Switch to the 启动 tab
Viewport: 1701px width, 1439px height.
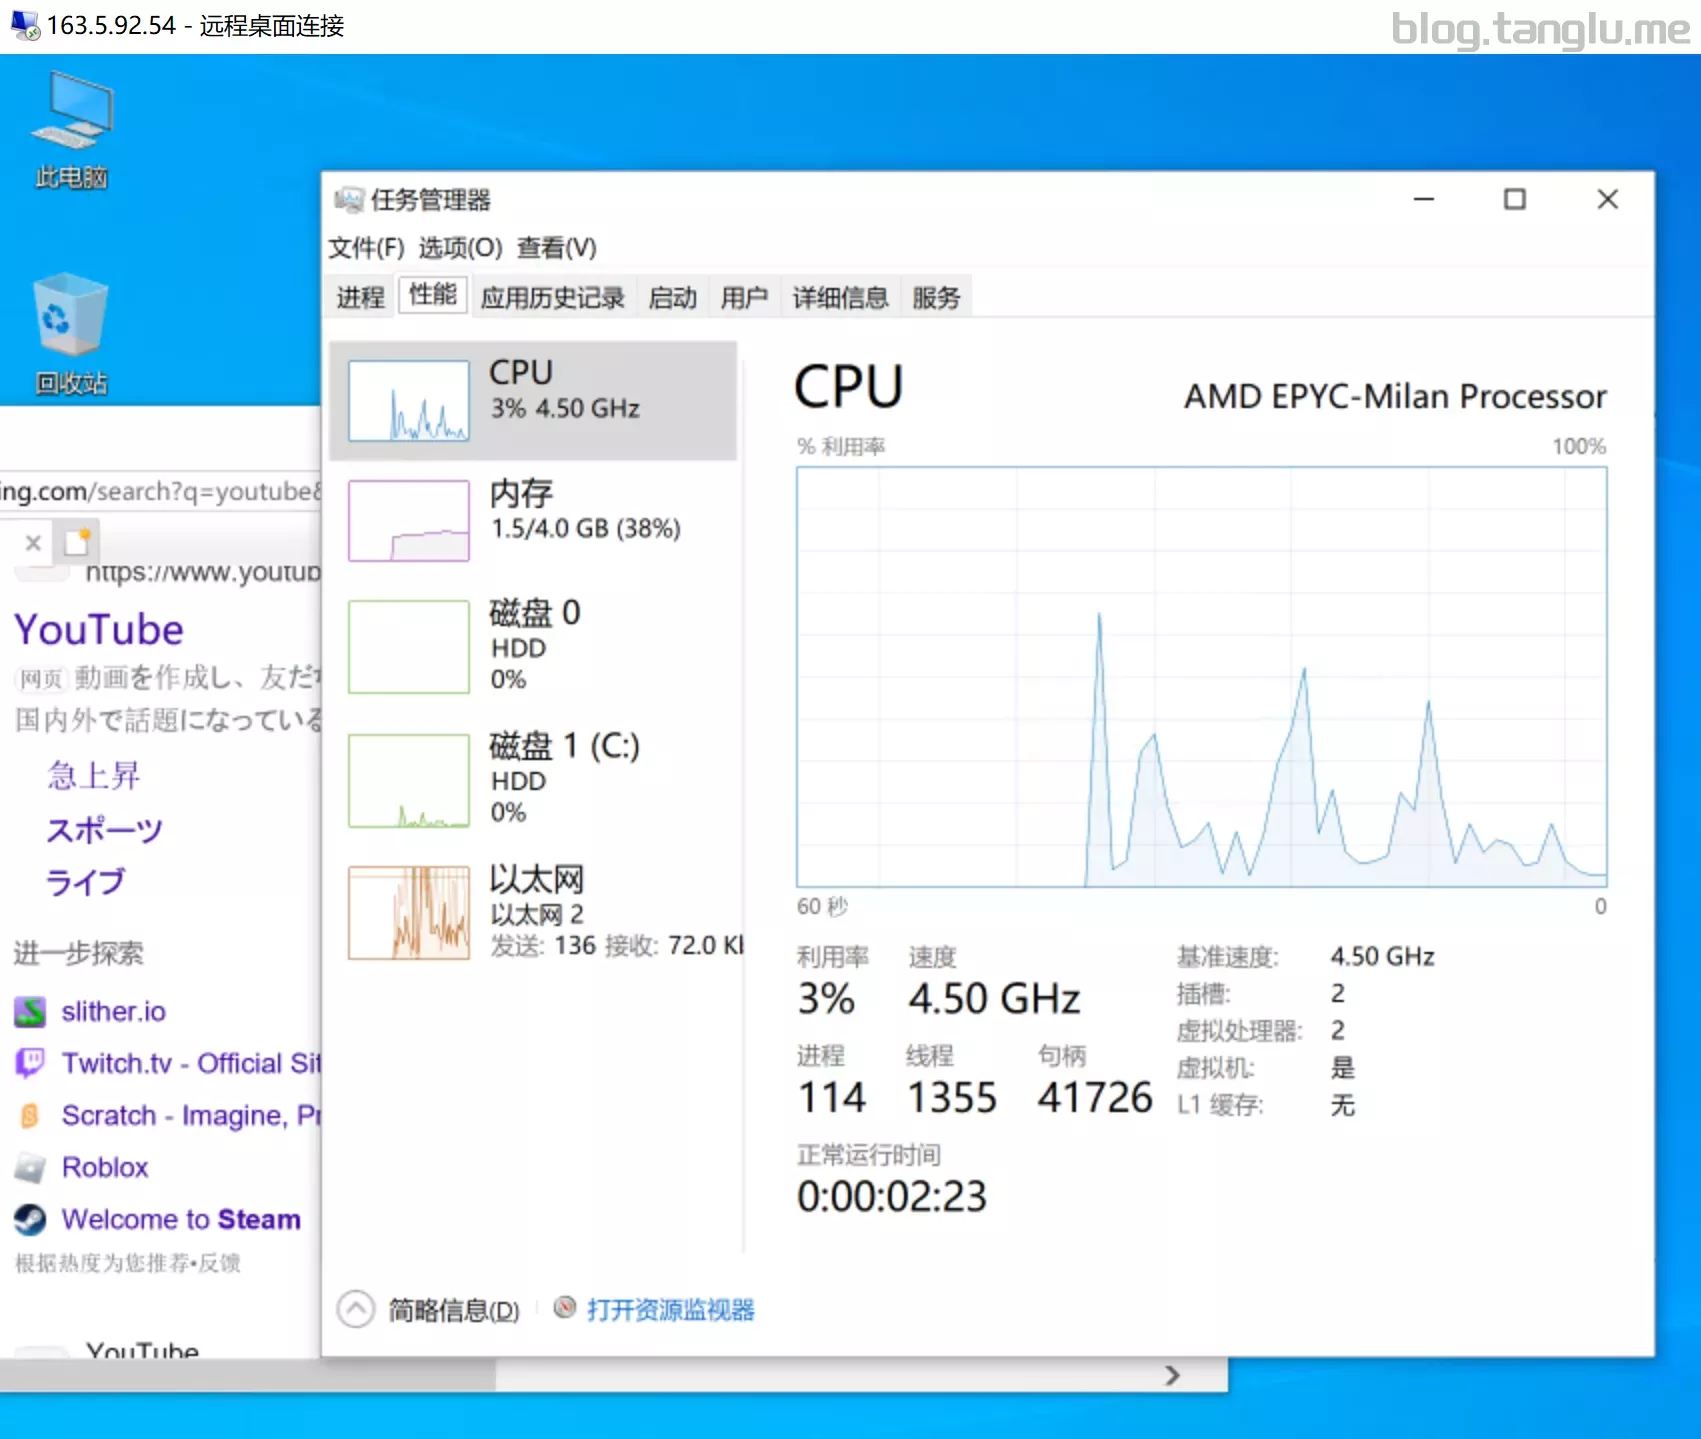[672, 297]
